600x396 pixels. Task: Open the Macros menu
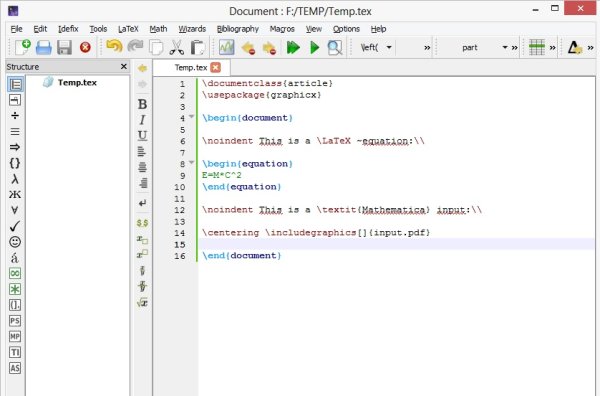point(282,29)
